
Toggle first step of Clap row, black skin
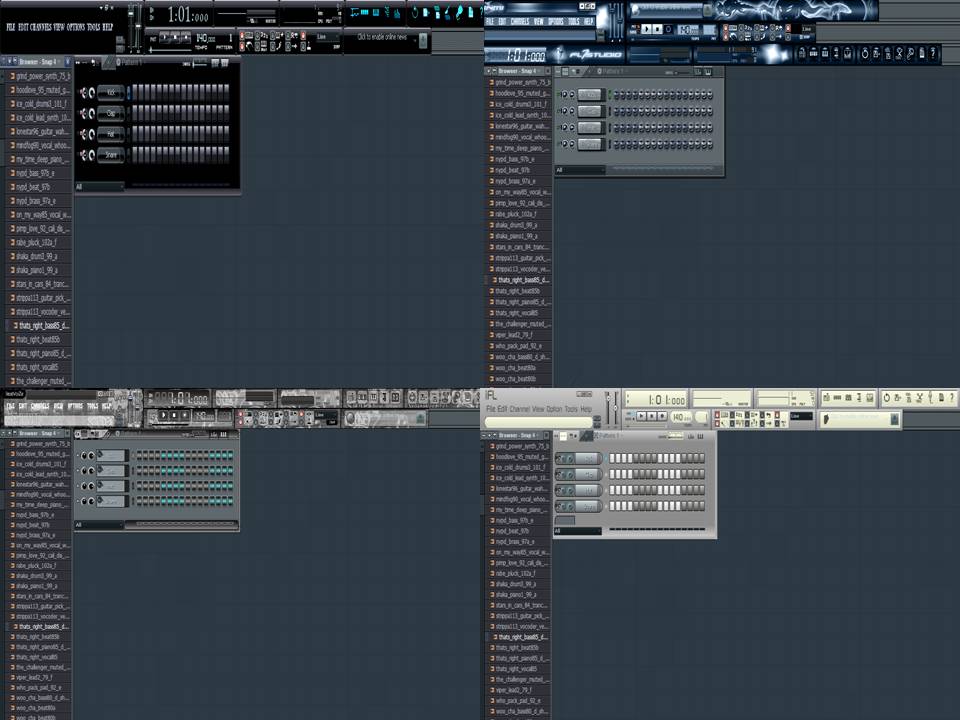pos(137,113)
